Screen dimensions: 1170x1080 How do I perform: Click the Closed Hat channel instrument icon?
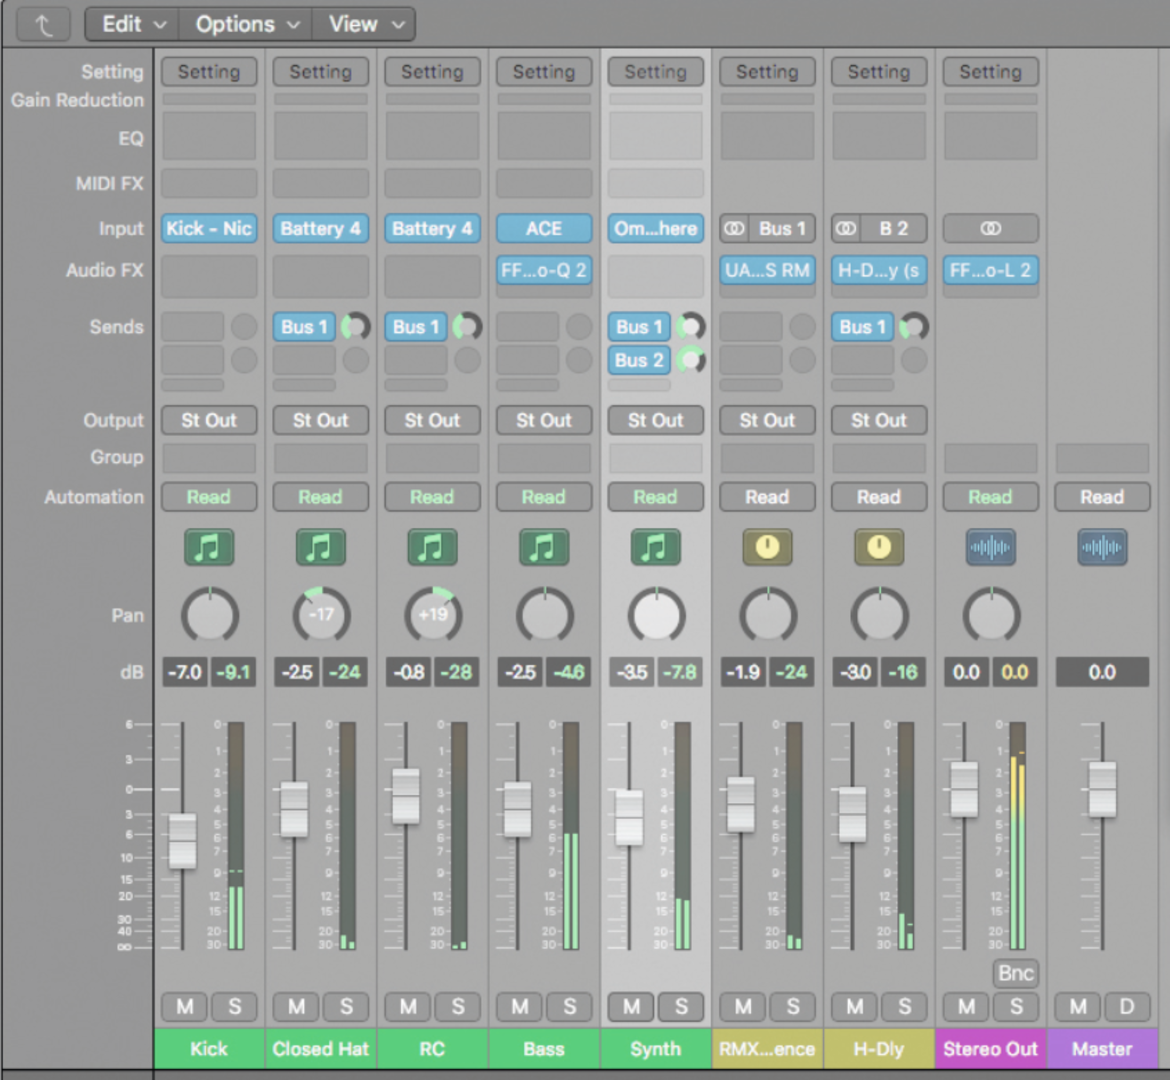[320, 548]
